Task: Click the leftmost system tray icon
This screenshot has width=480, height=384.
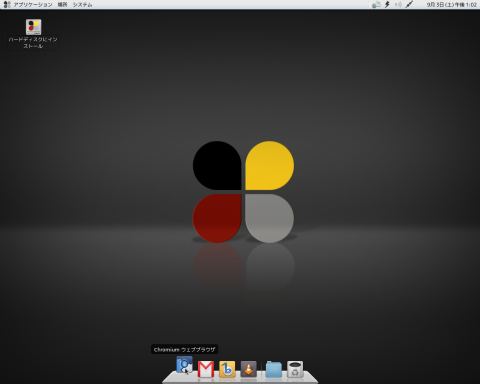Action: [x=376, y=5]
